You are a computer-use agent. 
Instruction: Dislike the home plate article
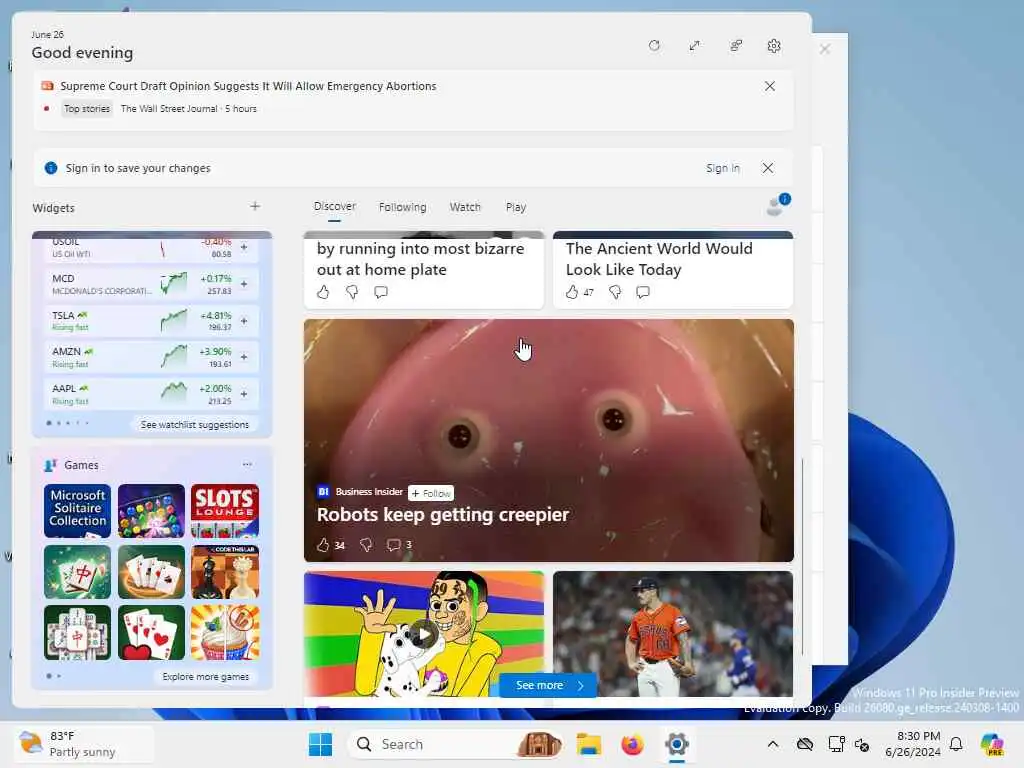[x=352, y=292]
